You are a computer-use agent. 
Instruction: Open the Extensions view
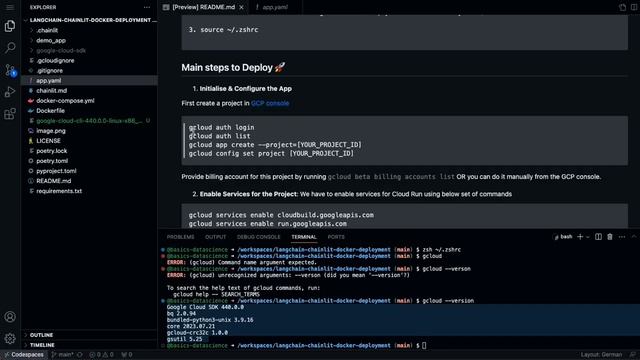click(10, 114)
